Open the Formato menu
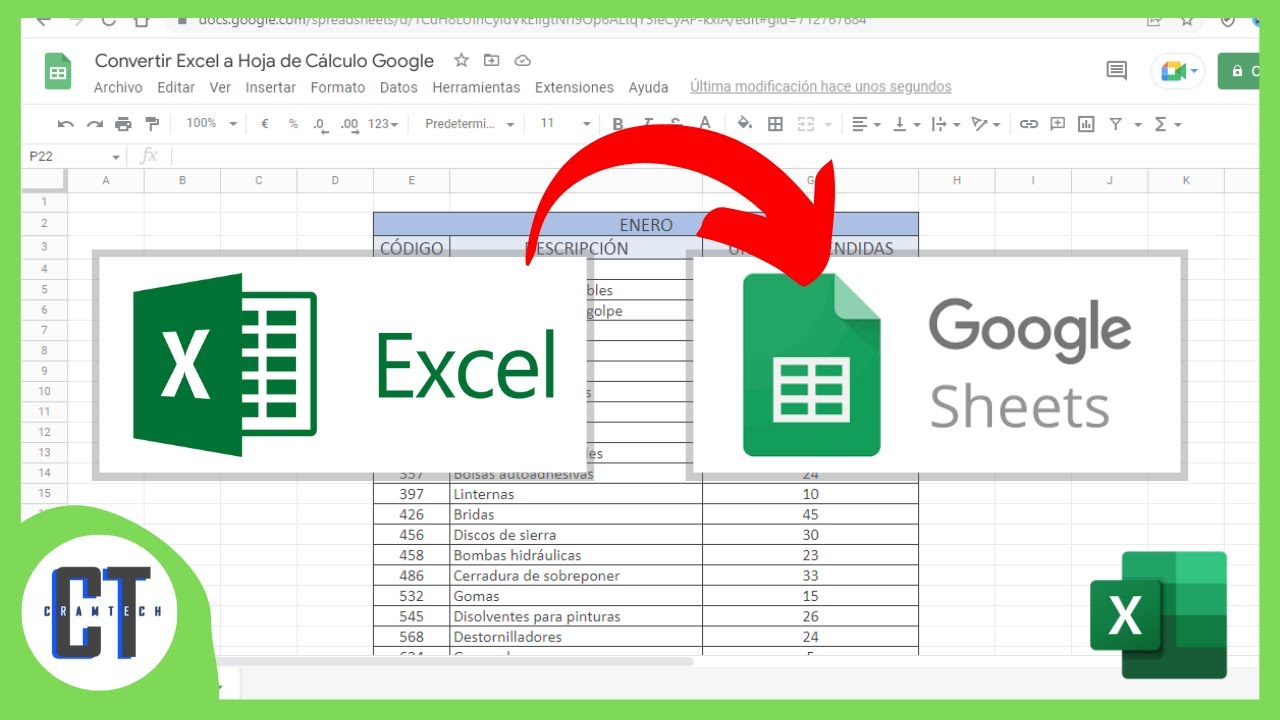 (338, 88)
